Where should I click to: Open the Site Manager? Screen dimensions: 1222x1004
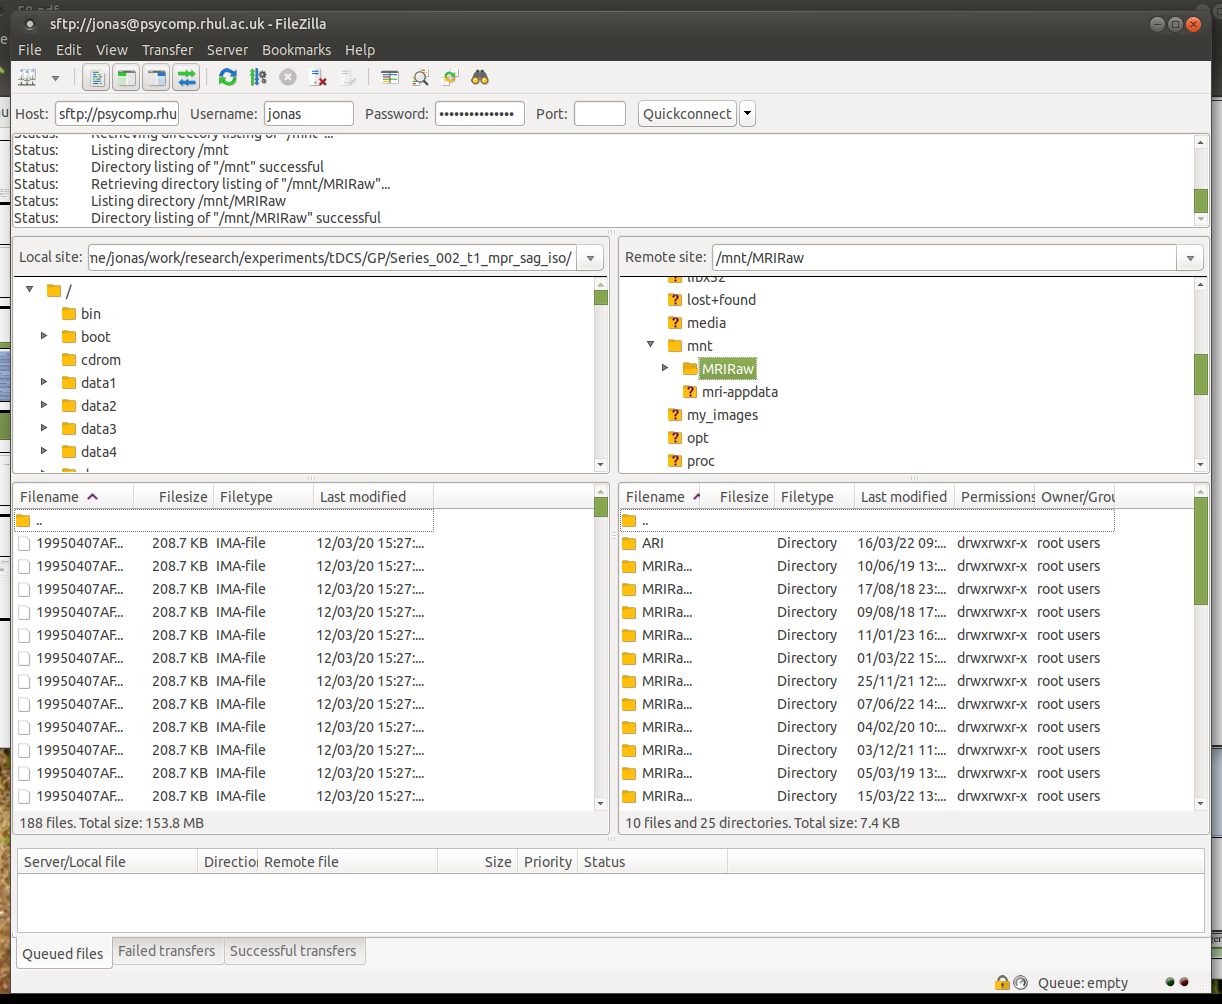27,77
